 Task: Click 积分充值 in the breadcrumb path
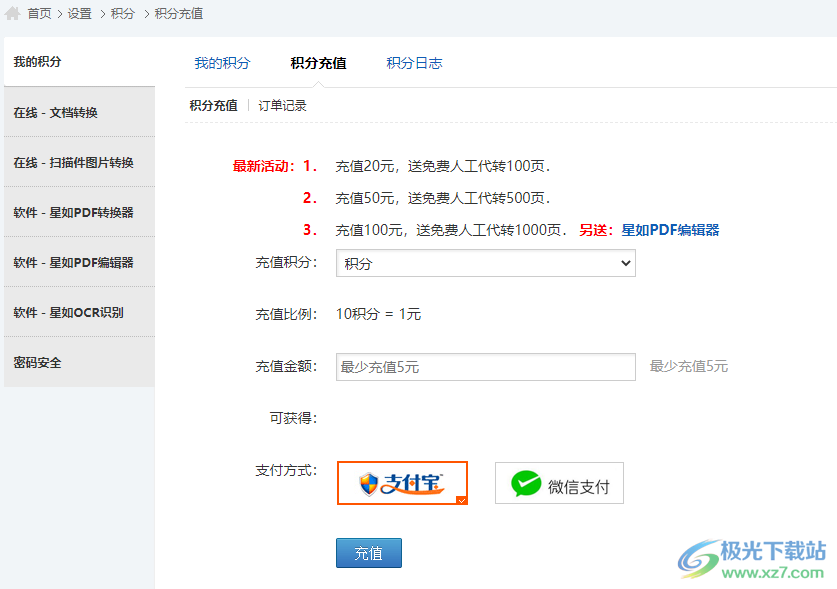tap(179, 14)
